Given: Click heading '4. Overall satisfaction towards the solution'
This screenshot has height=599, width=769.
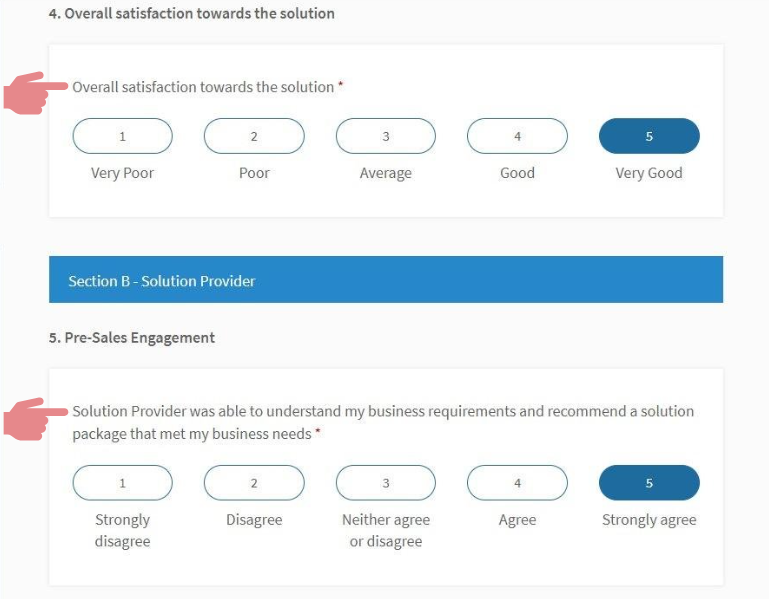Looking at the screenshot, I should pos(192,14).
